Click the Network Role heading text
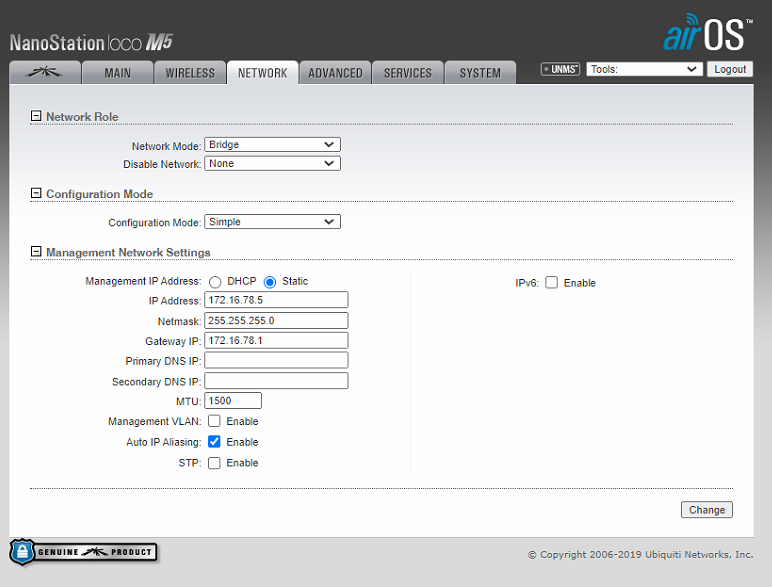Image resolution: width=772 pixels, height=587 pixels. [82, 117]
